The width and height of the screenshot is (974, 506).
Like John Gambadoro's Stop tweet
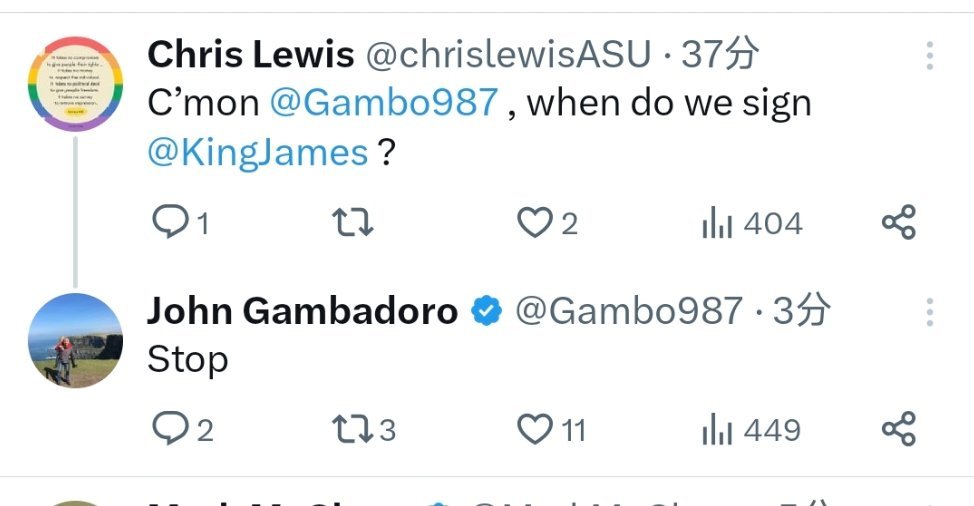tap(552, 430)
